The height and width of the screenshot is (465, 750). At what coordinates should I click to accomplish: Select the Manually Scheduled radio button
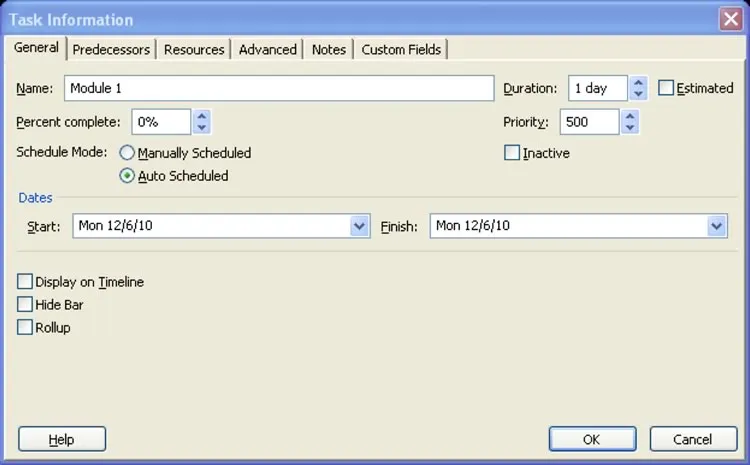click(127, 153)
